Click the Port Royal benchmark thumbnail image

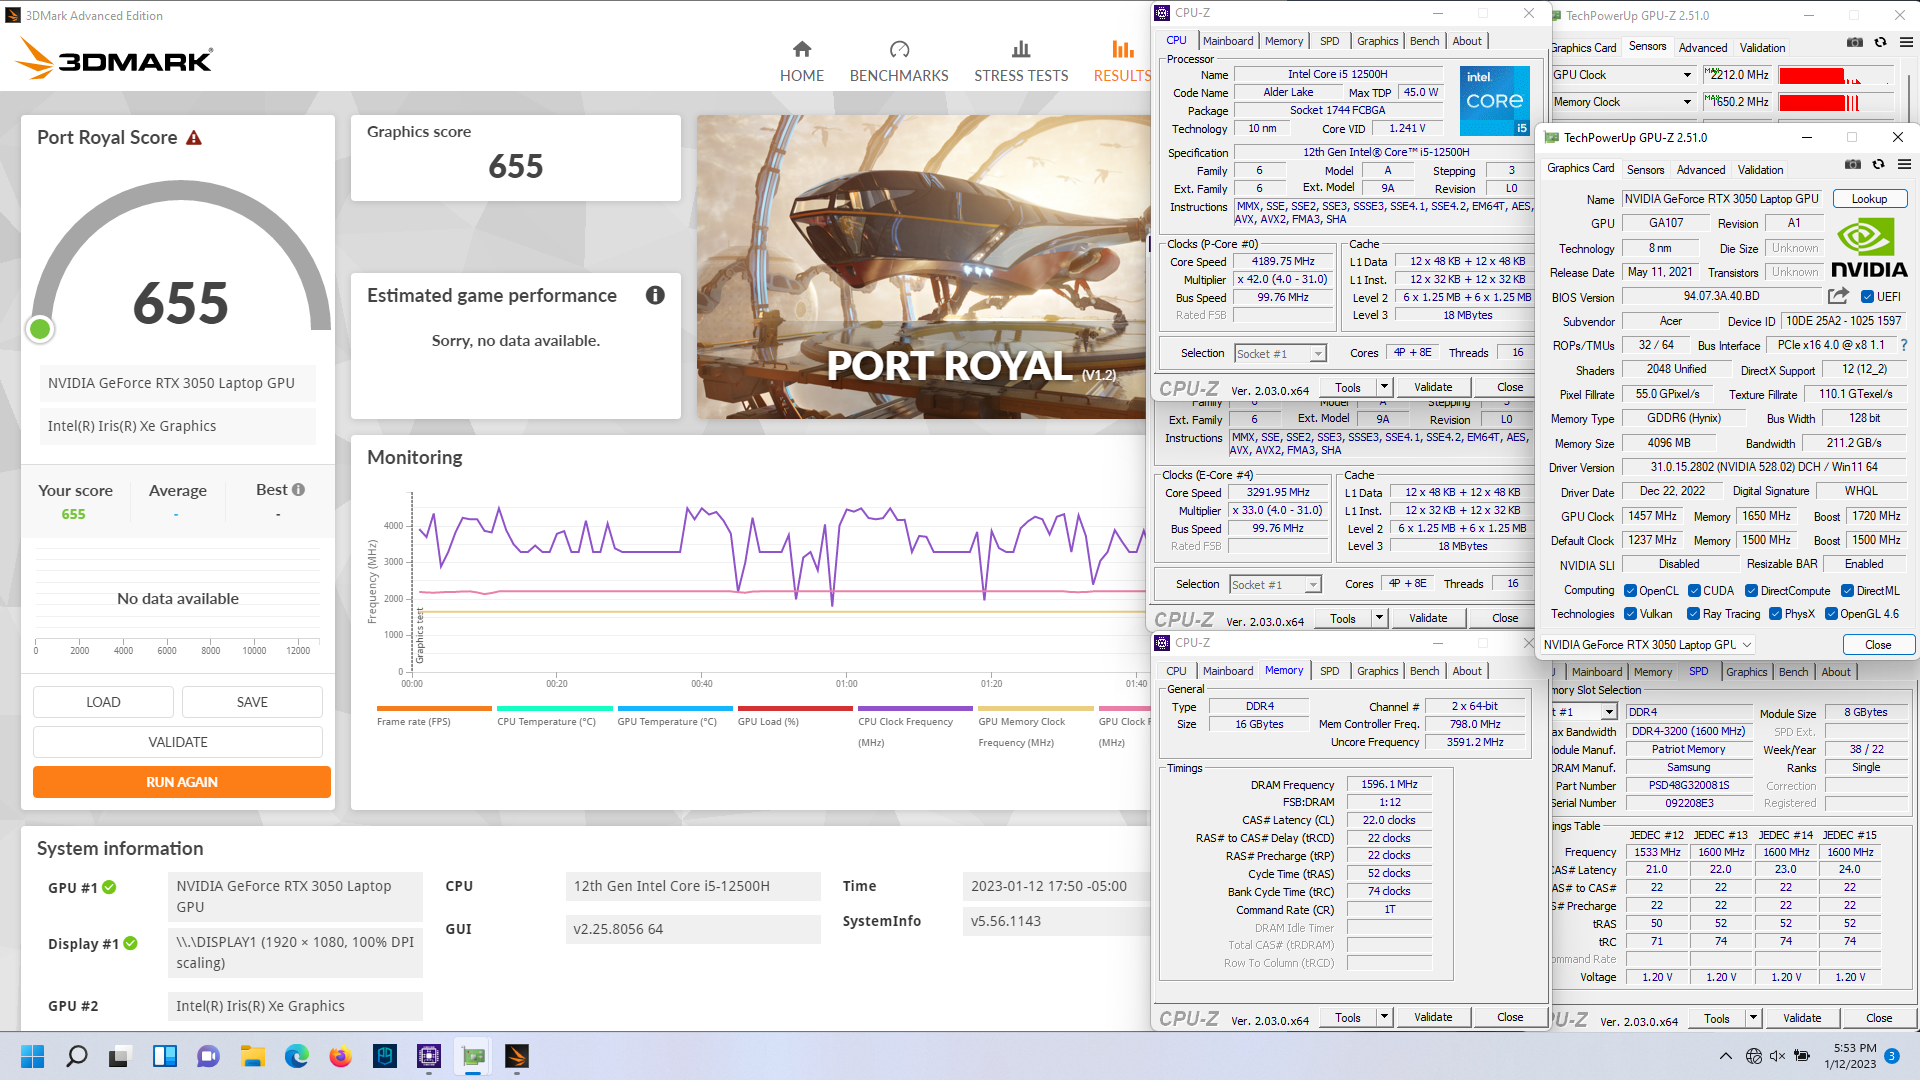coord(923,267)
